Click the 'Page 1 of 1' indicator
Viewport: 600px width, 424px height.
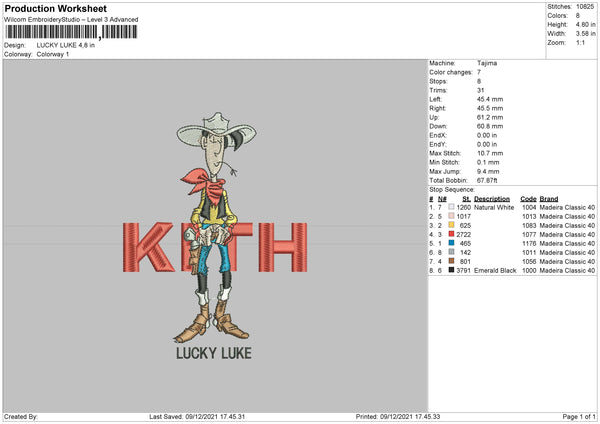[579, 417]
